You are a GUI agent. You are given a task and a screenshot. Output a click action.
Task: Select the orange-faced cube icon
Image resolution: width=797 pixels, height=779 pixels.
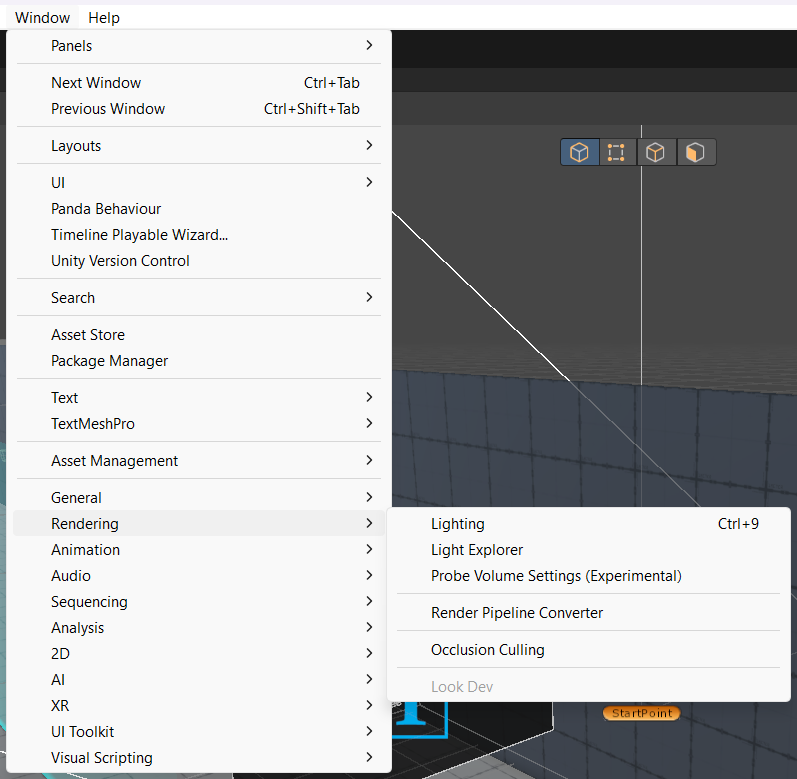(x=695, y=152)
